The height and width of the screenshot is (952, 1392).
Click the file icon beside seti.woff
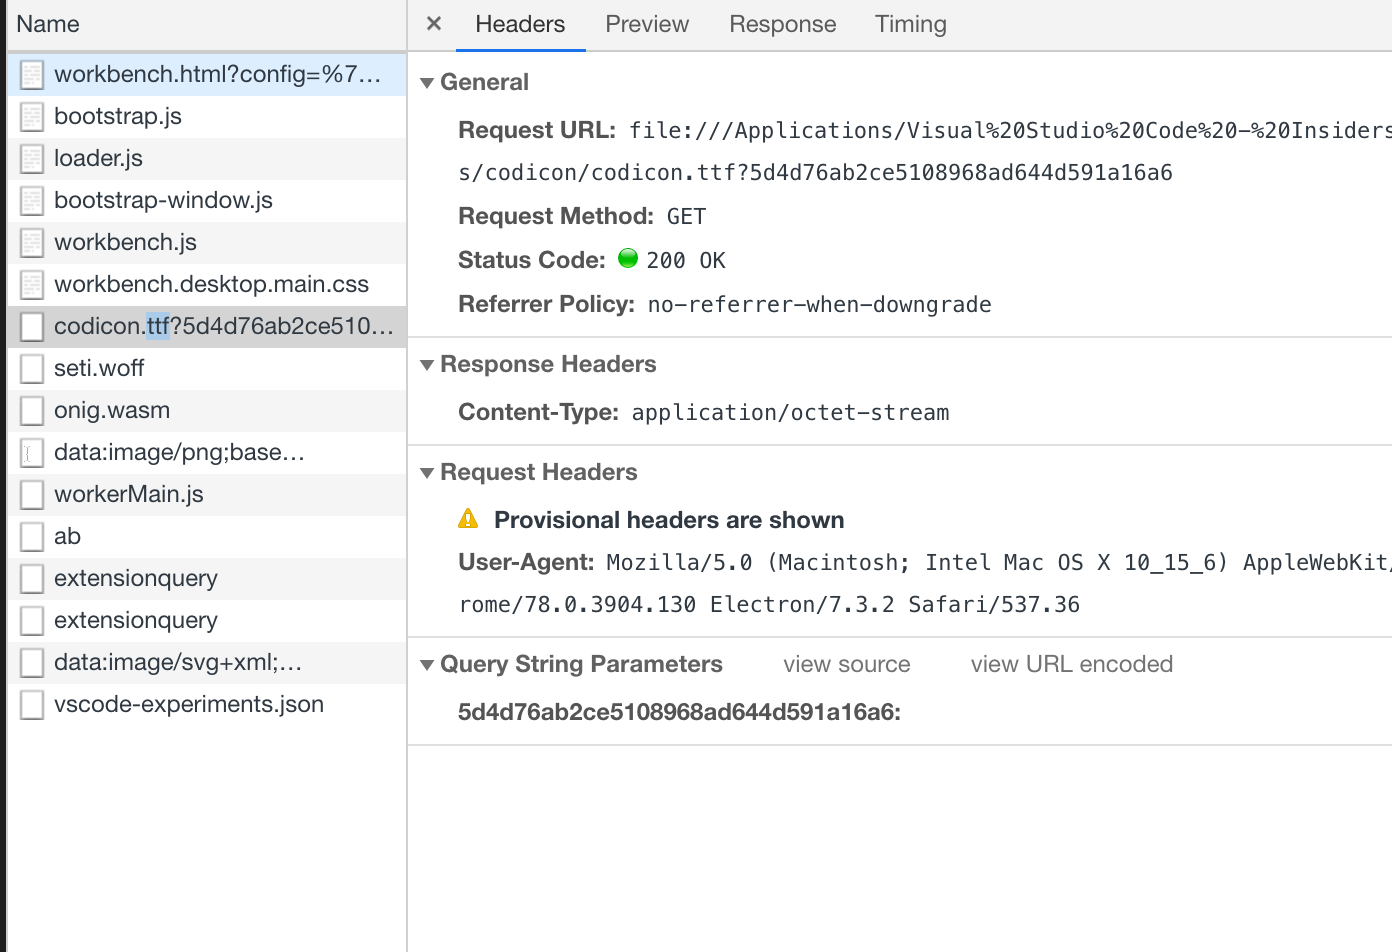click(31, 368)
